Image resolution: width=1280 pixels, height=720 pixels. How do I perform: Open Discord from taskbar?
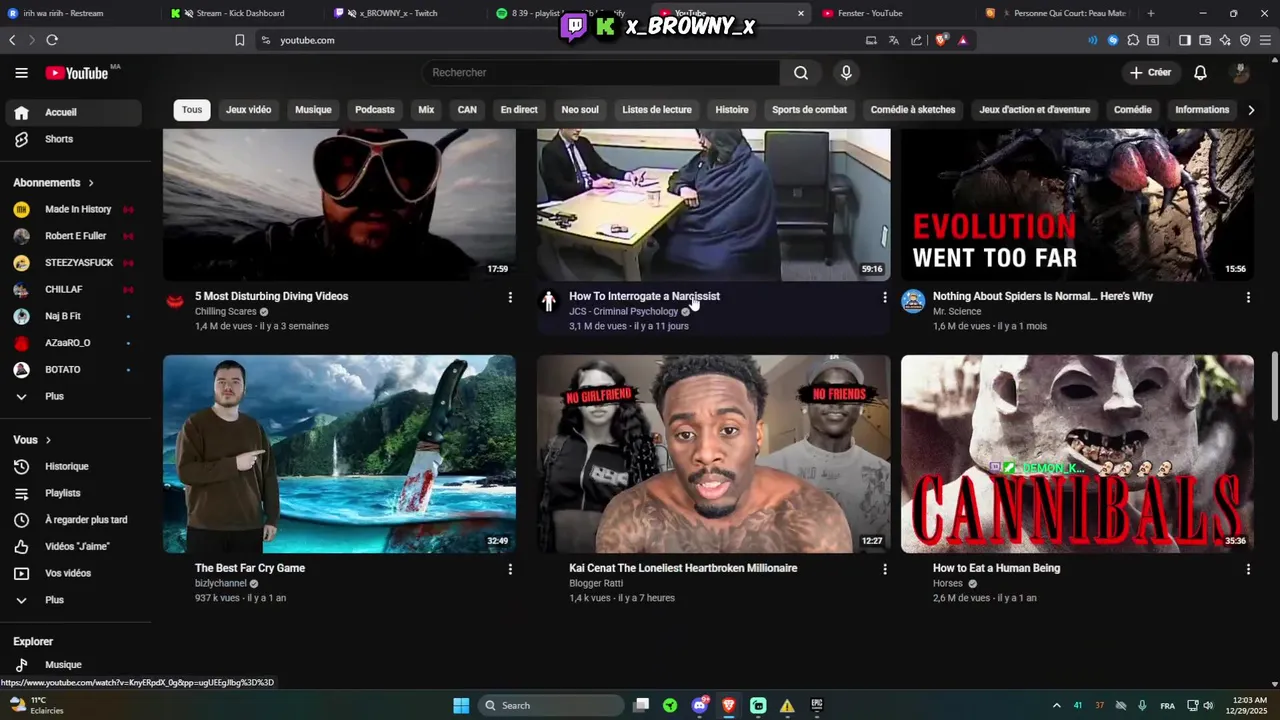click(700, 705)
